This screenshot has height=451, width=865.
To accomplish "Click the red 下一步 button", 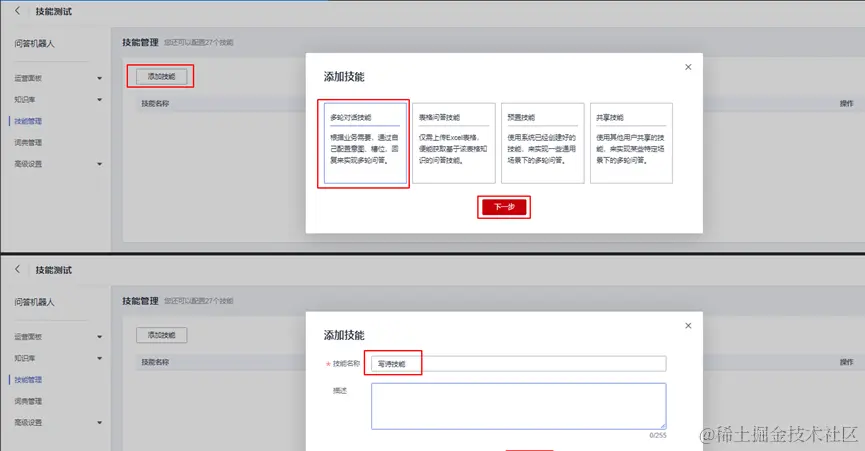I will click(x=504, y=207).
